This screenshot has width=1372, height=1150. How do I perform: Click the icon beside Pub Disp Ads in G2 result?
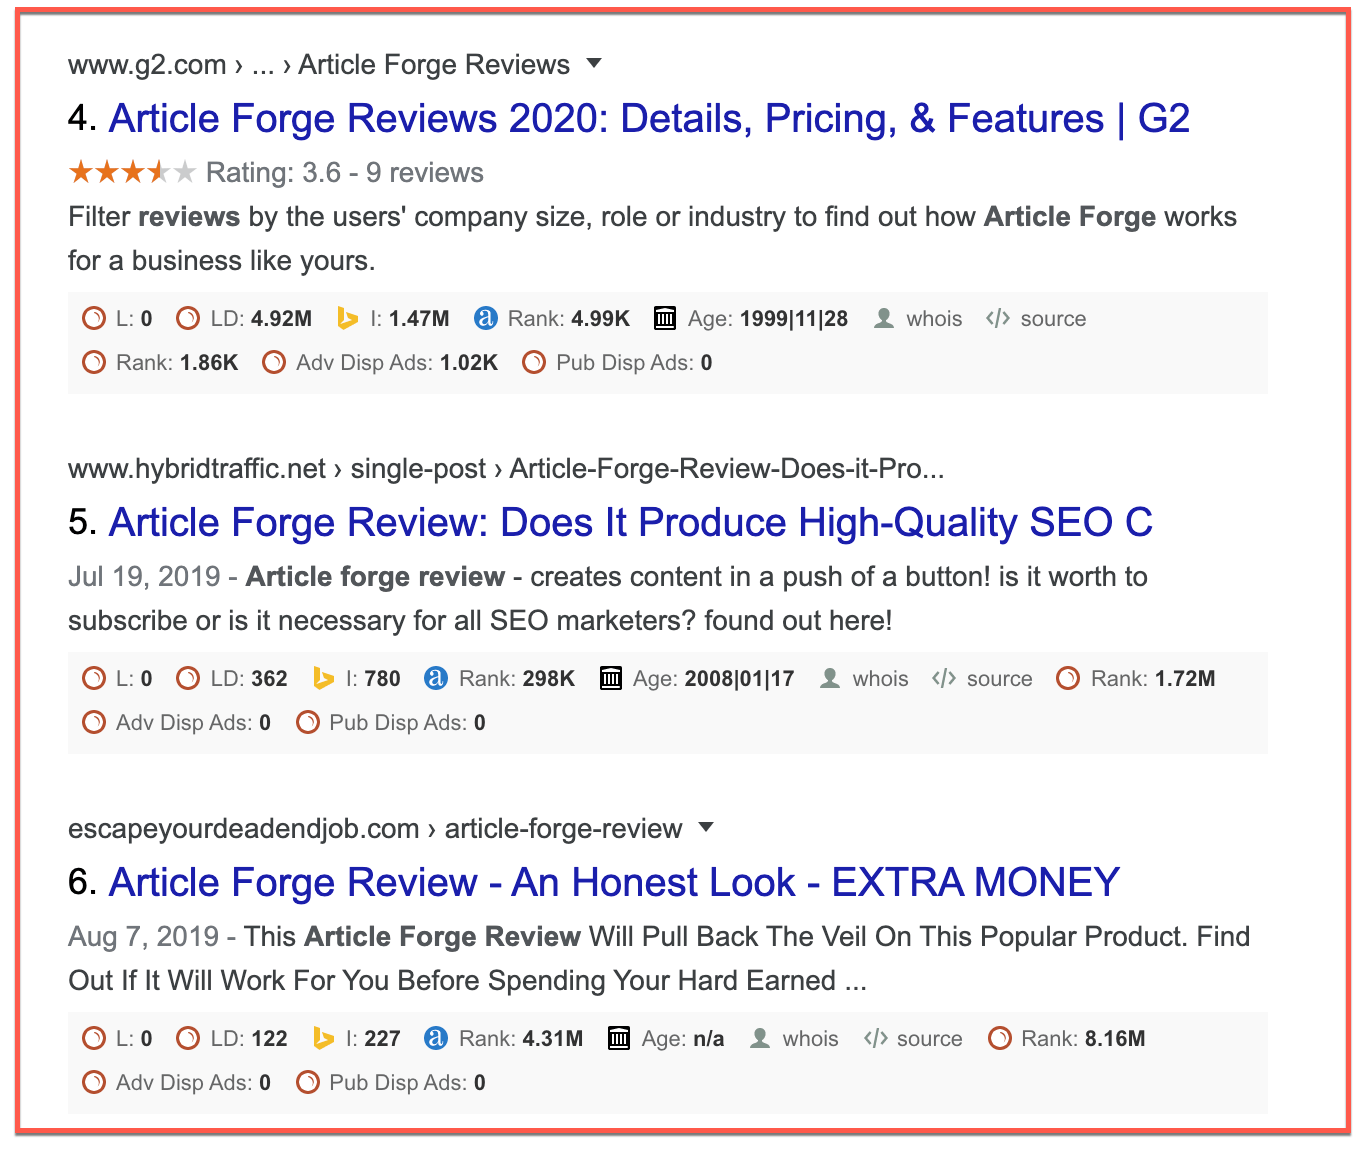[x=534, y=363]
